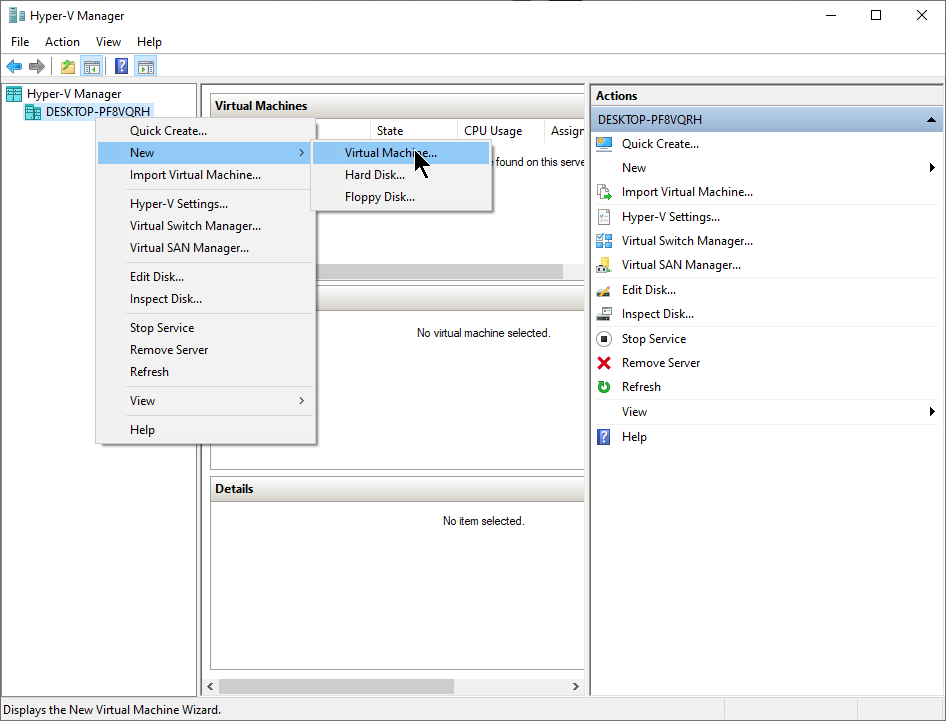Expand View arrow in Actions pane
Image resolution: width=946 pixels, height=721 pixels.
coord(933,411)
